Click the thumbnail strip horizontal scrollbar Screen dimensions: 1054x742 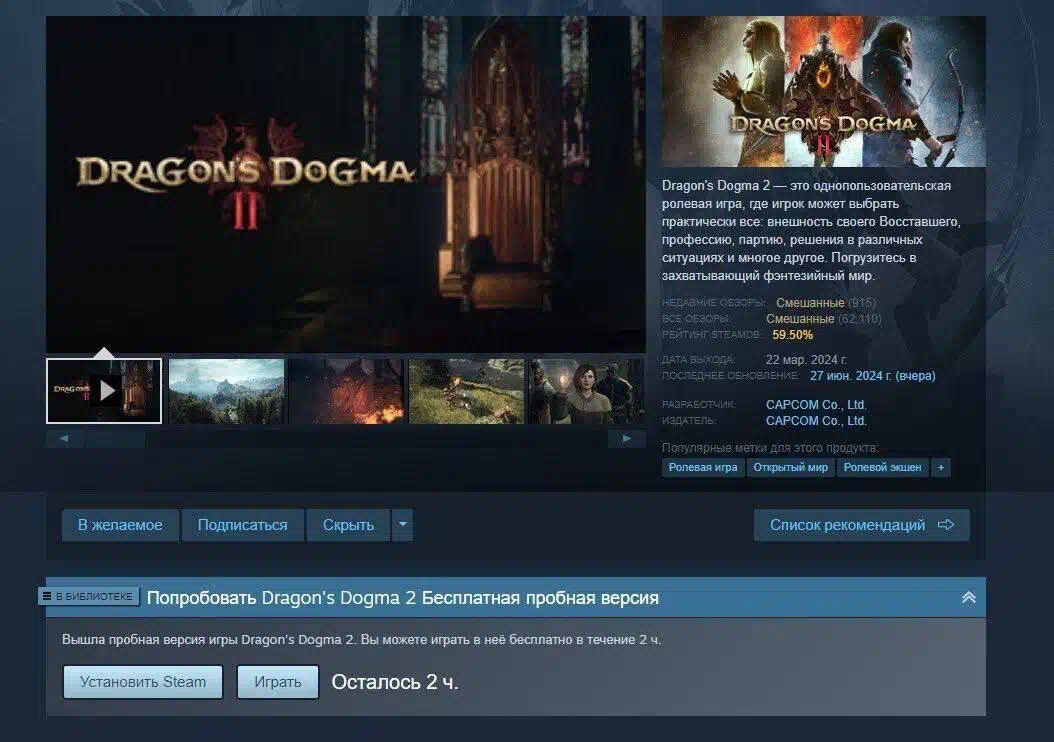coord(115,439)
